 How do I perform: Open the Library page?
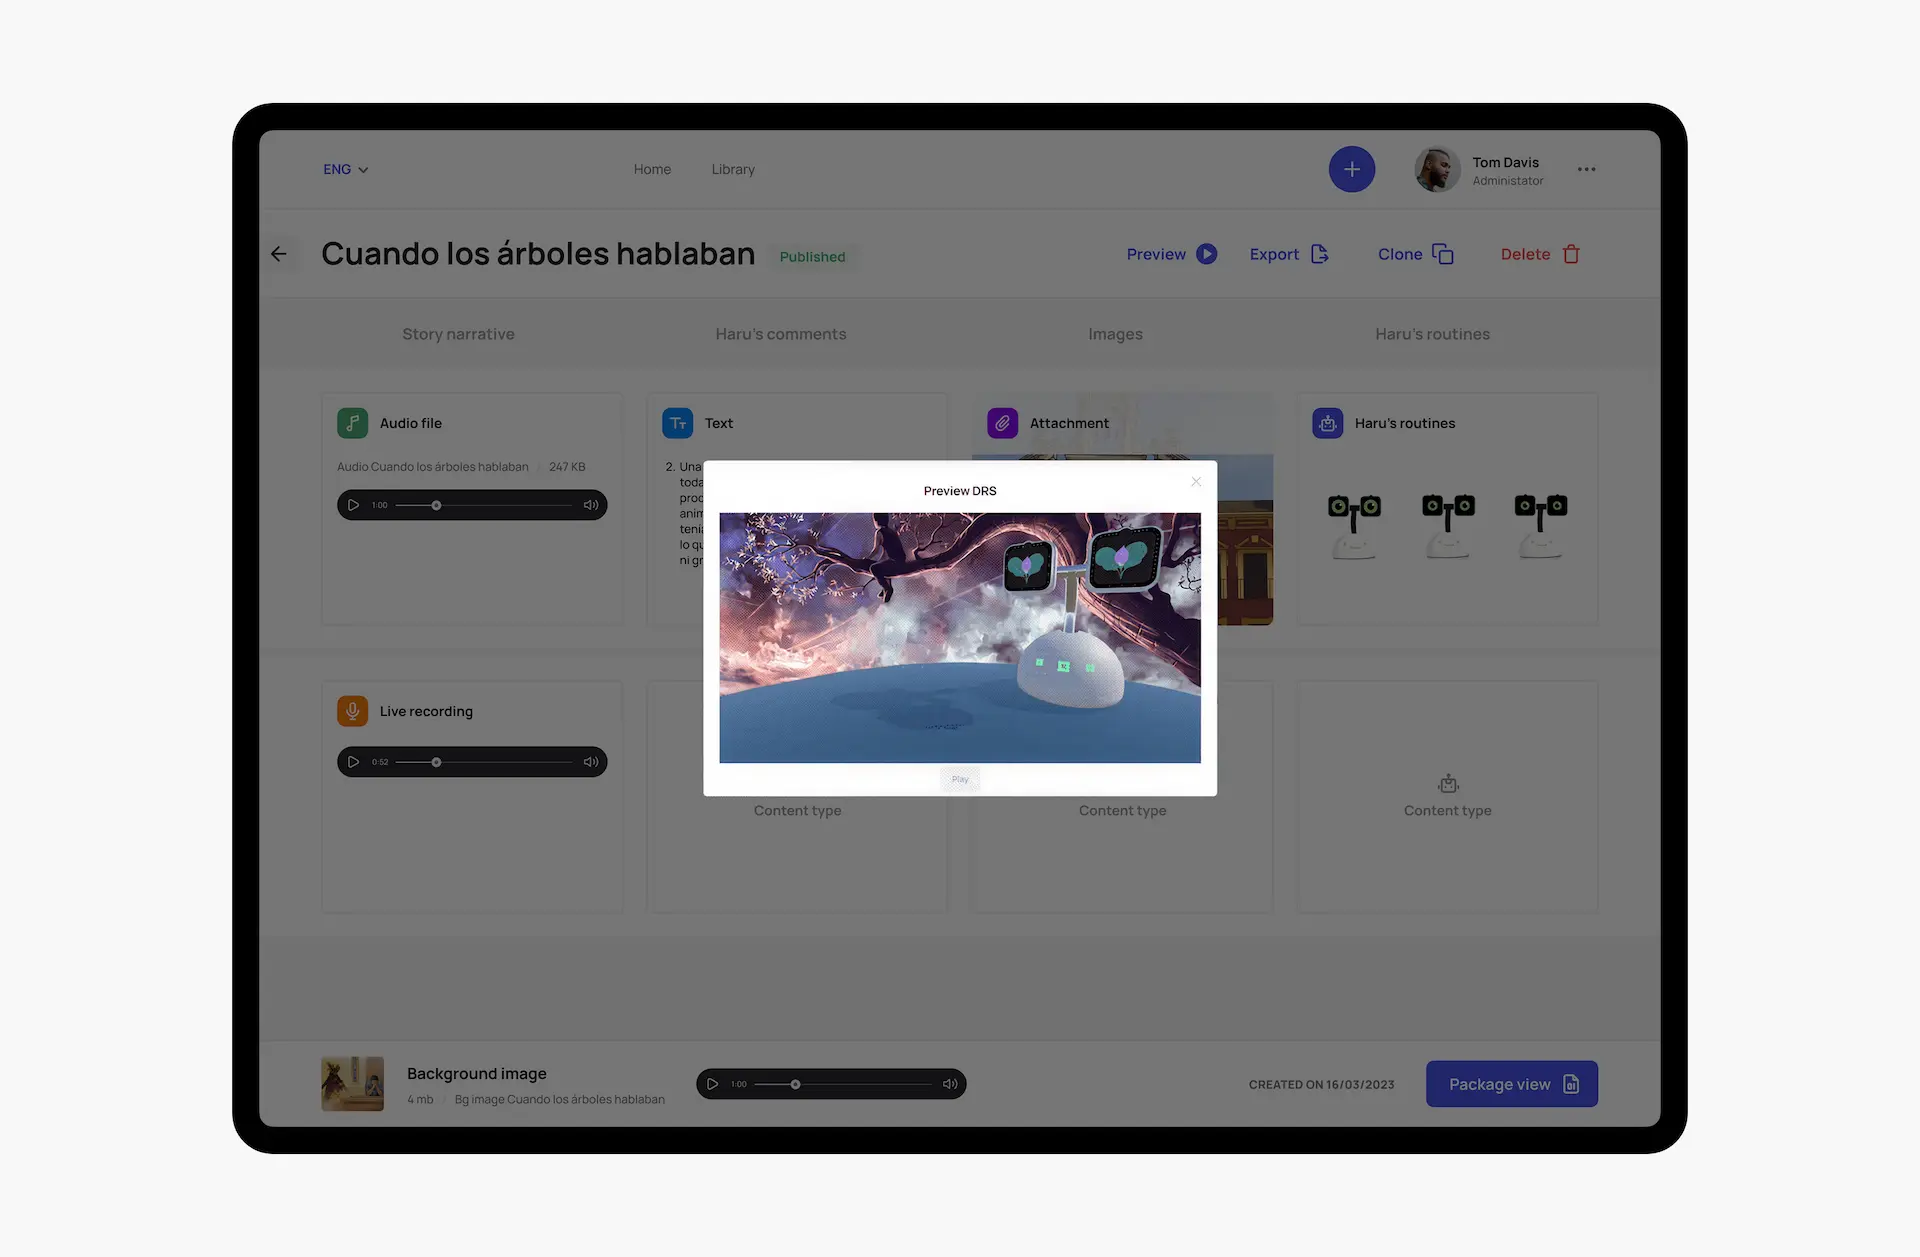coord(732,169)
